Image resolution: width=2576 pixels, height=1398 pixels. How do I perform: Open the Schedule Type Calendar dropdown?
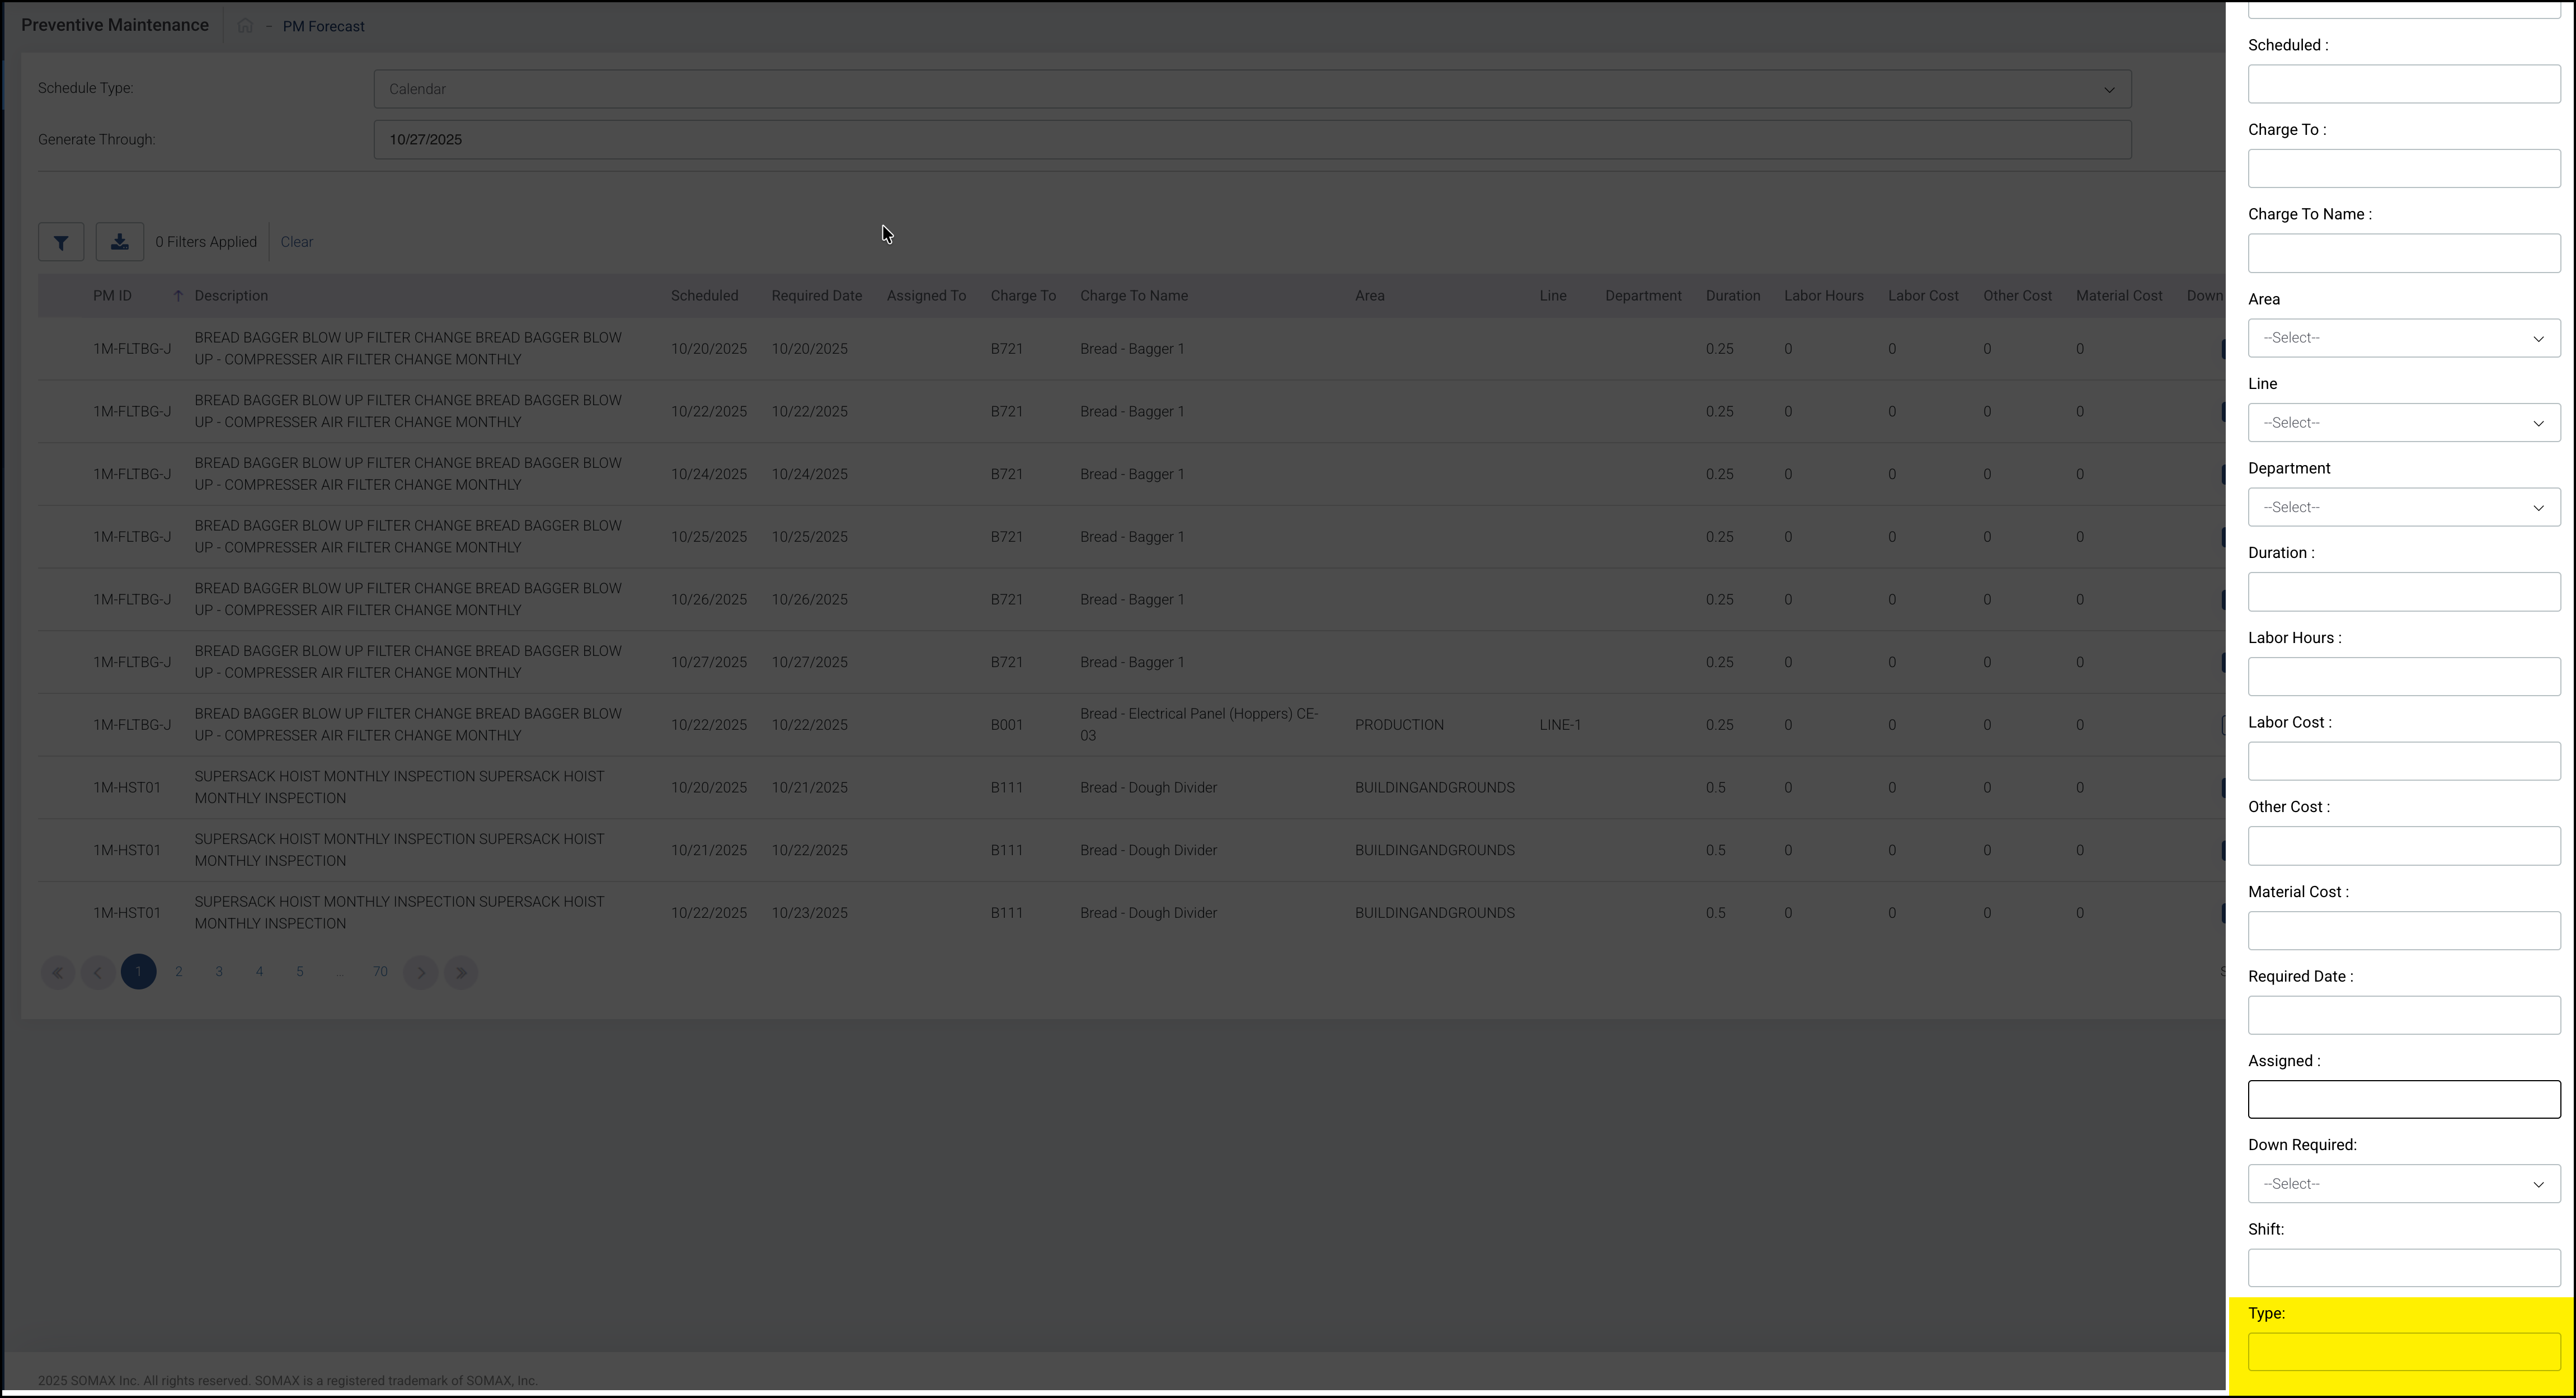[1252, 89]
